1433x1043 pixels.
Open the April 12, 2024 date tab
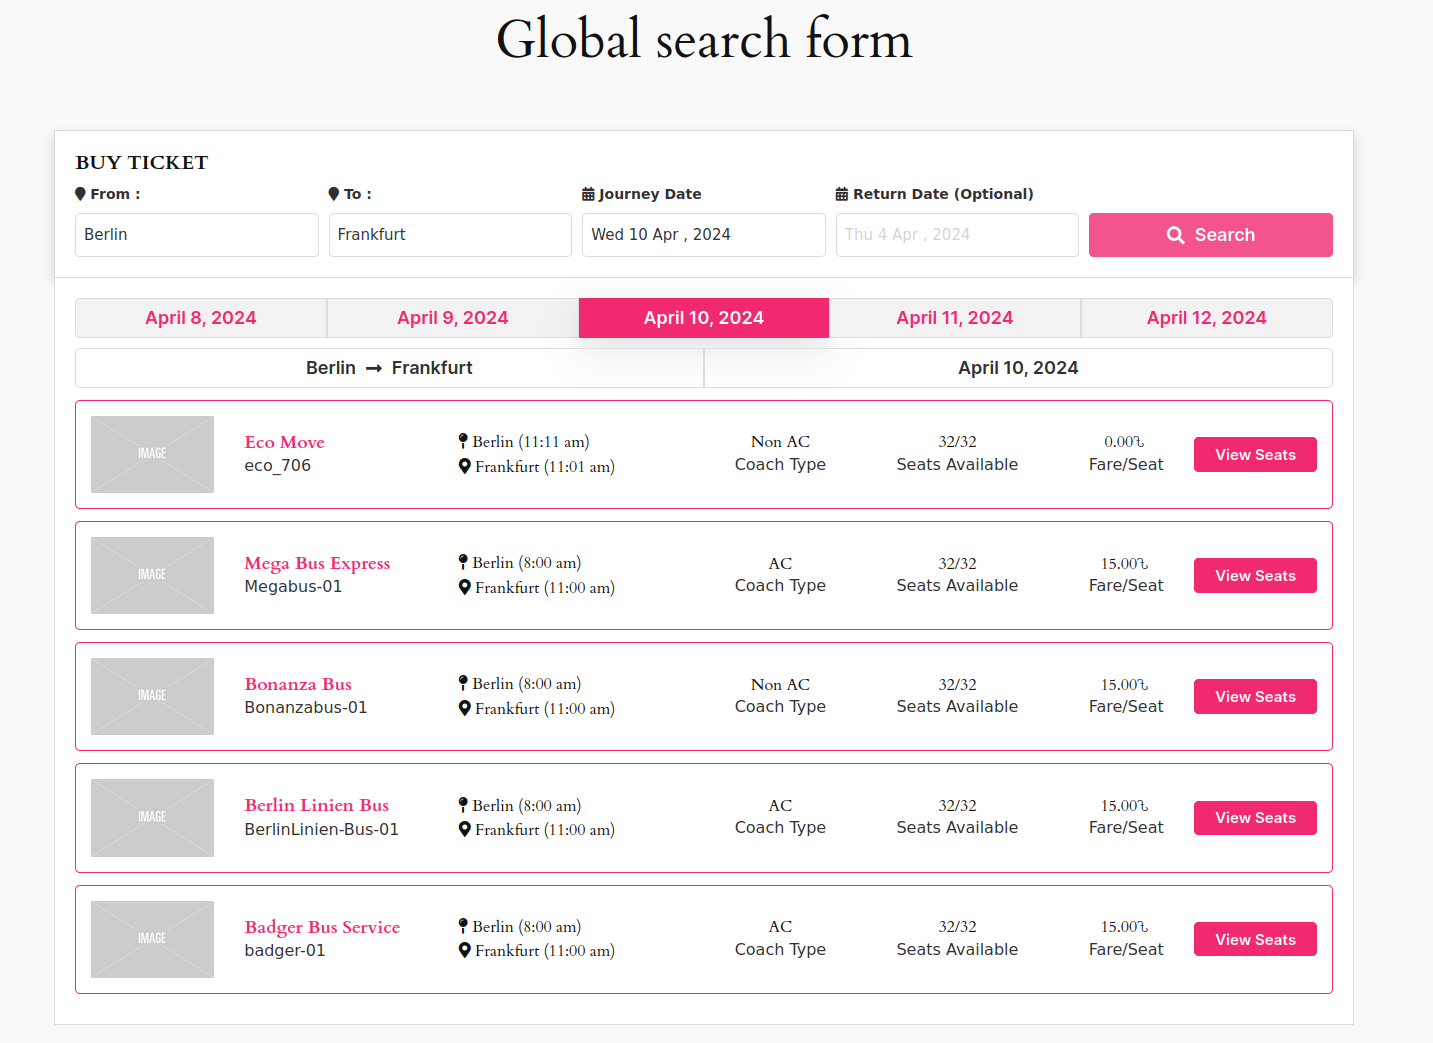(x=1206, y=318)
